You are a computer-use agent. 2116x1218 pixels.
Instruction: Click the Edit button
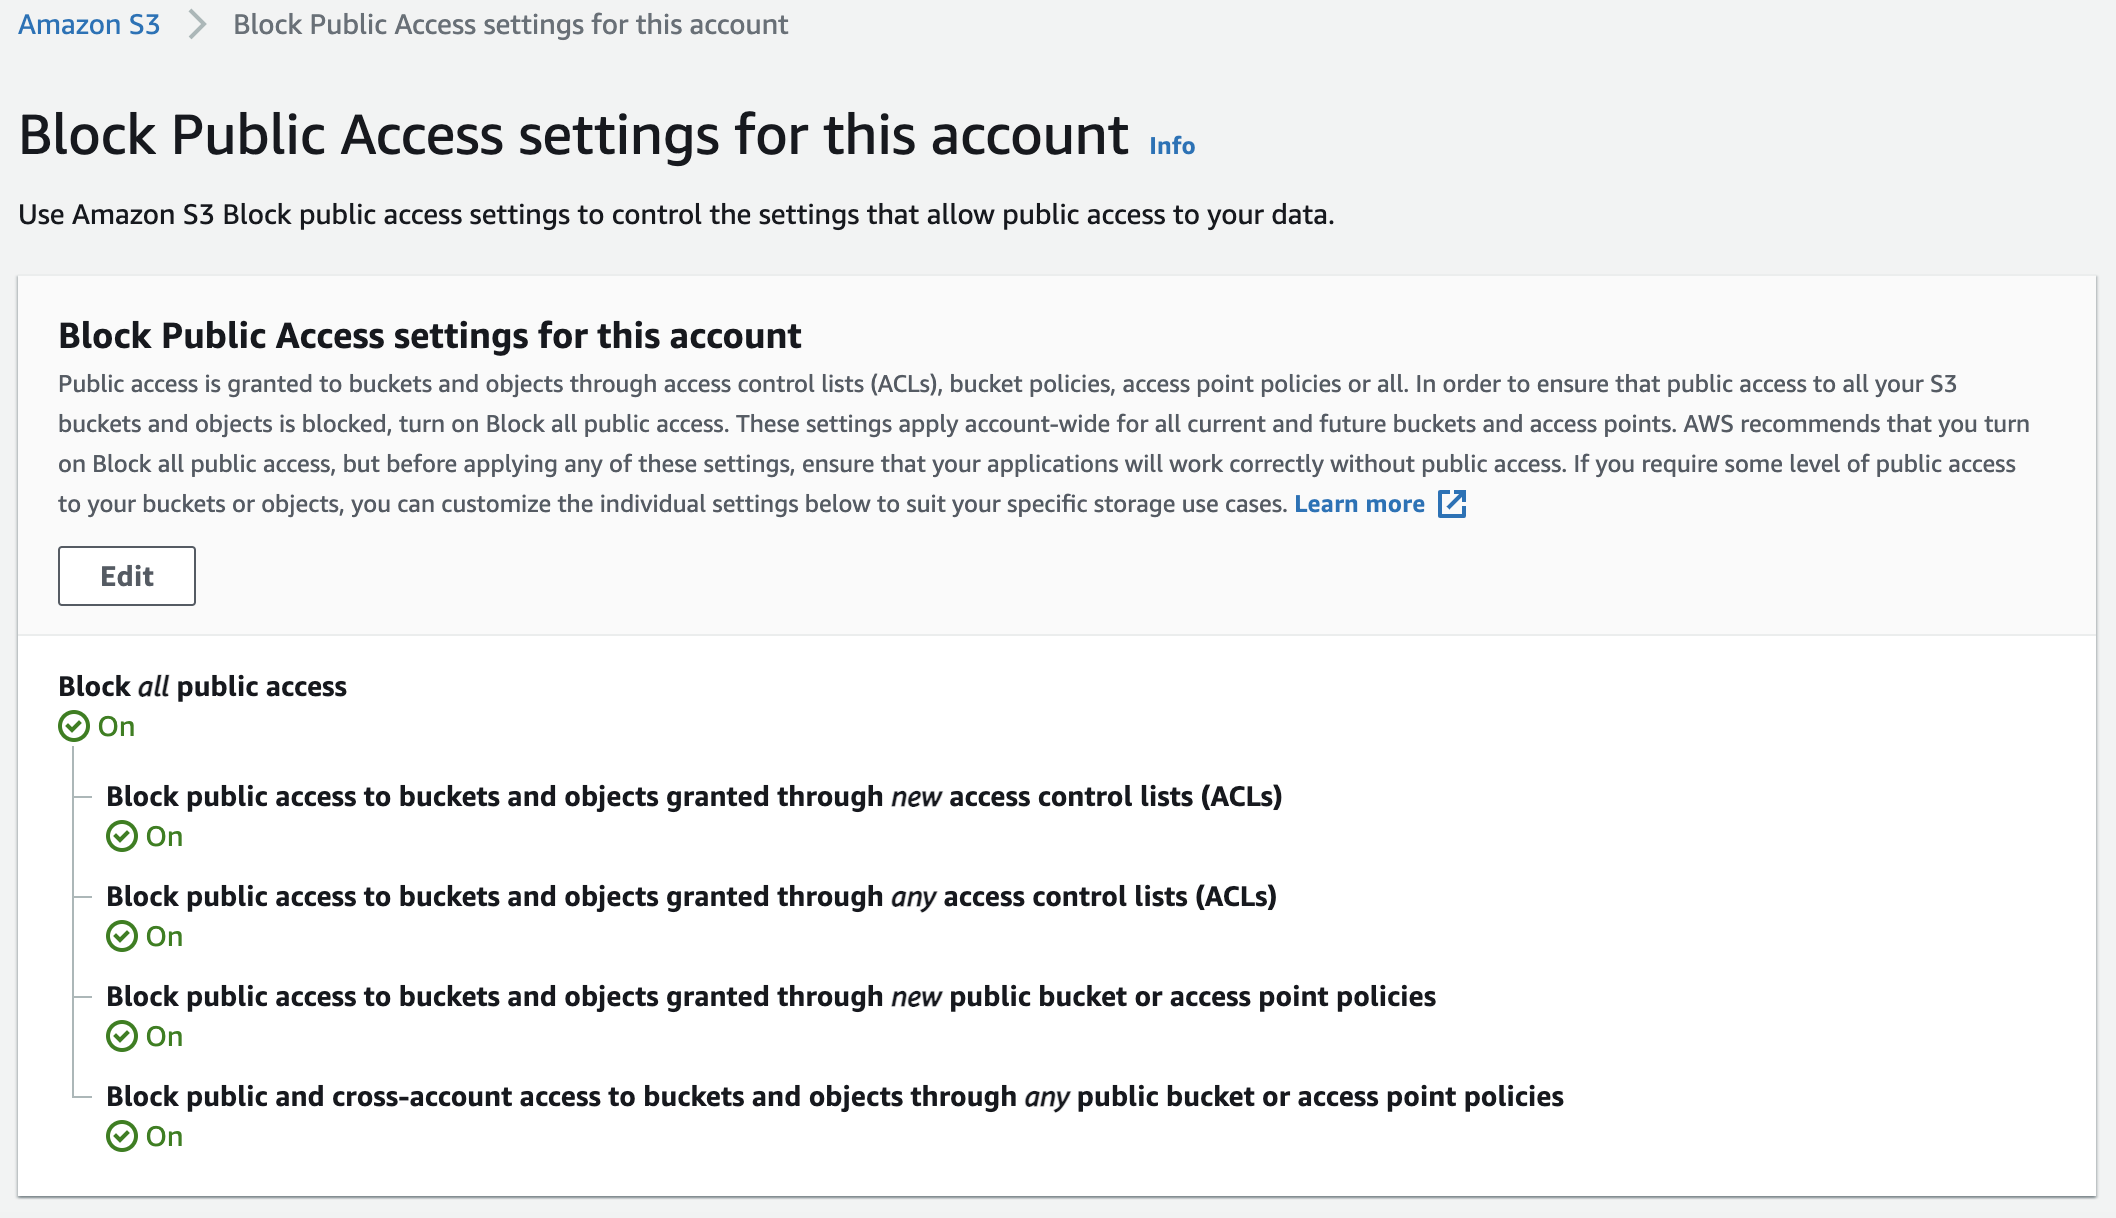coord(127,576)
